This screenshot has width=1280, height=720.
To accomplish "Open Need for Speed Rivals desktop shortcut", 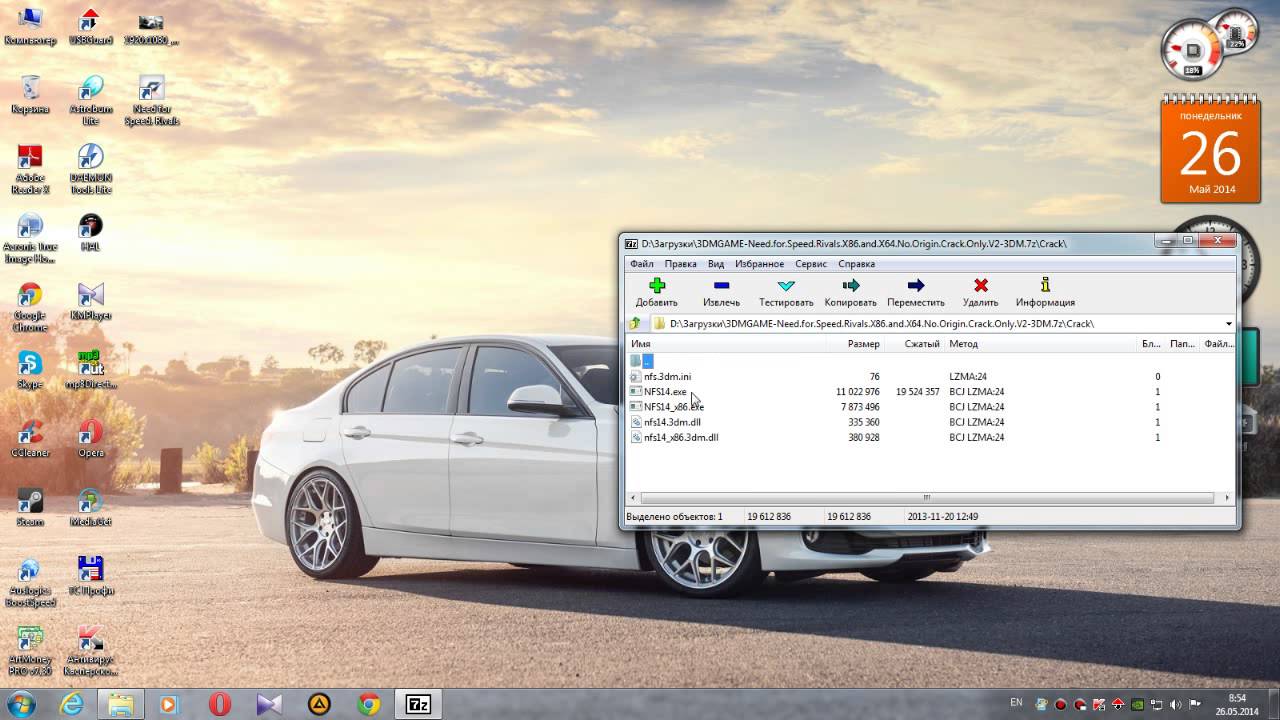I will click(152, 101).
